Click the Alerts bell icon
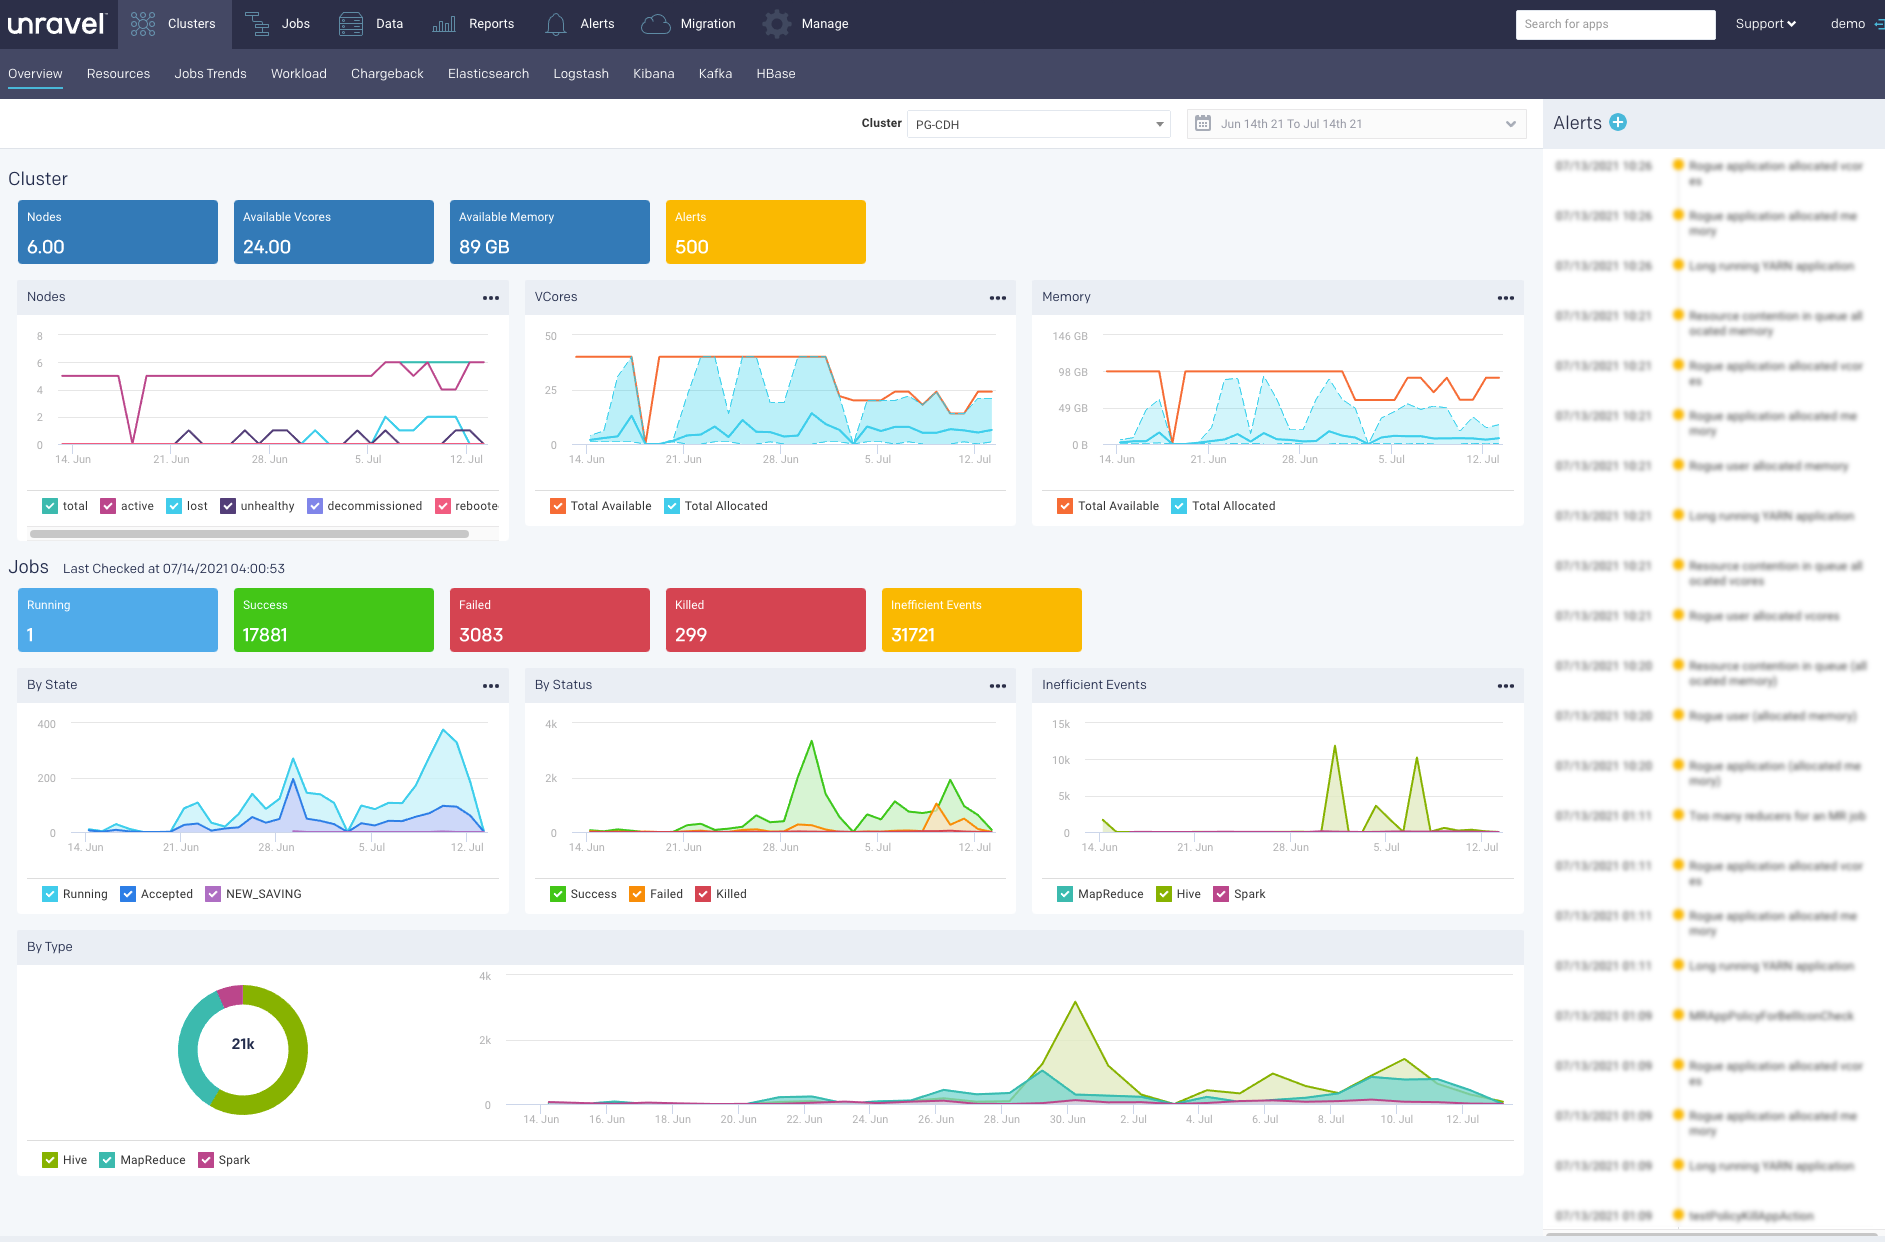The width and height of the screenshot is (1885, 1242). point(556,24)
